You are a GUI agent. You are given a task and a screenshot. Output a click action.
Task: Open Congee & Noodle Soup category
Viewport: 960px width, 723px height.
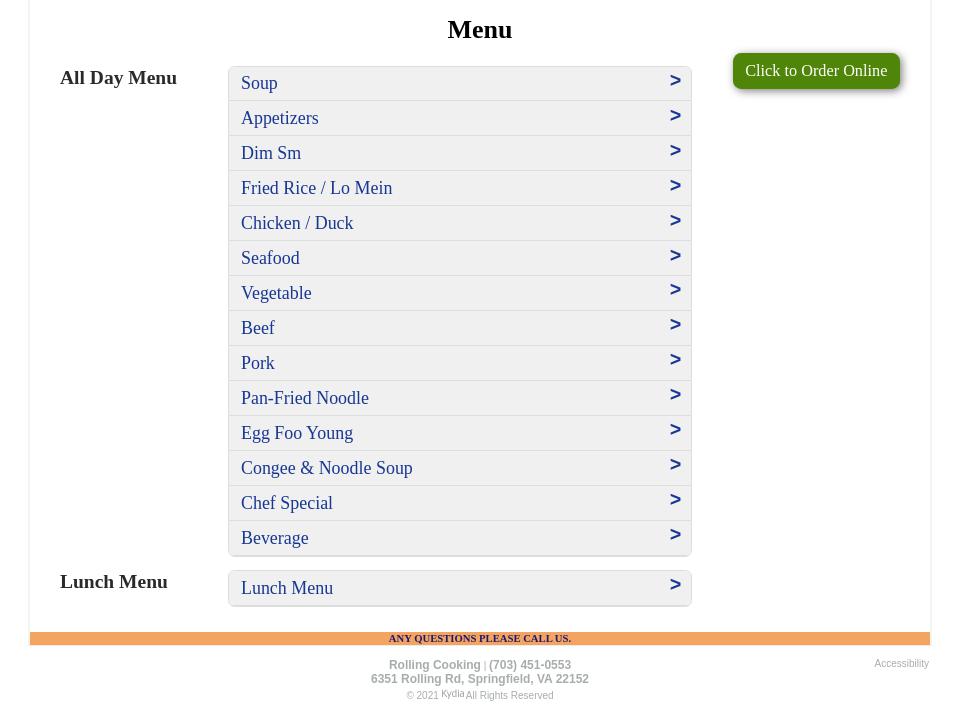click(x=326, y=468)
